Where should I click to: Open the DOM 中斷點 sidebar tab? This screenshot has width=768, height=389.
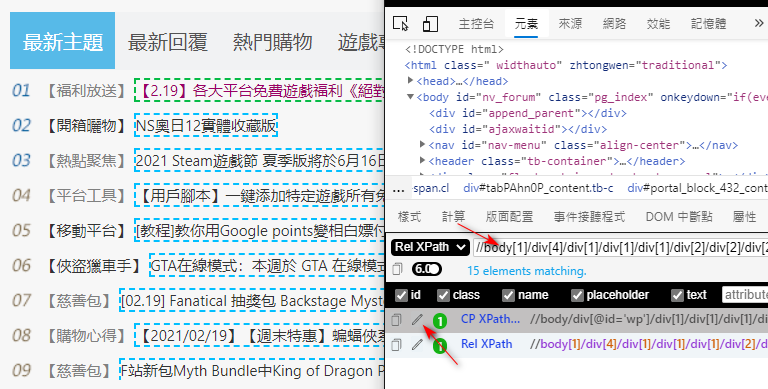(679, 217)
